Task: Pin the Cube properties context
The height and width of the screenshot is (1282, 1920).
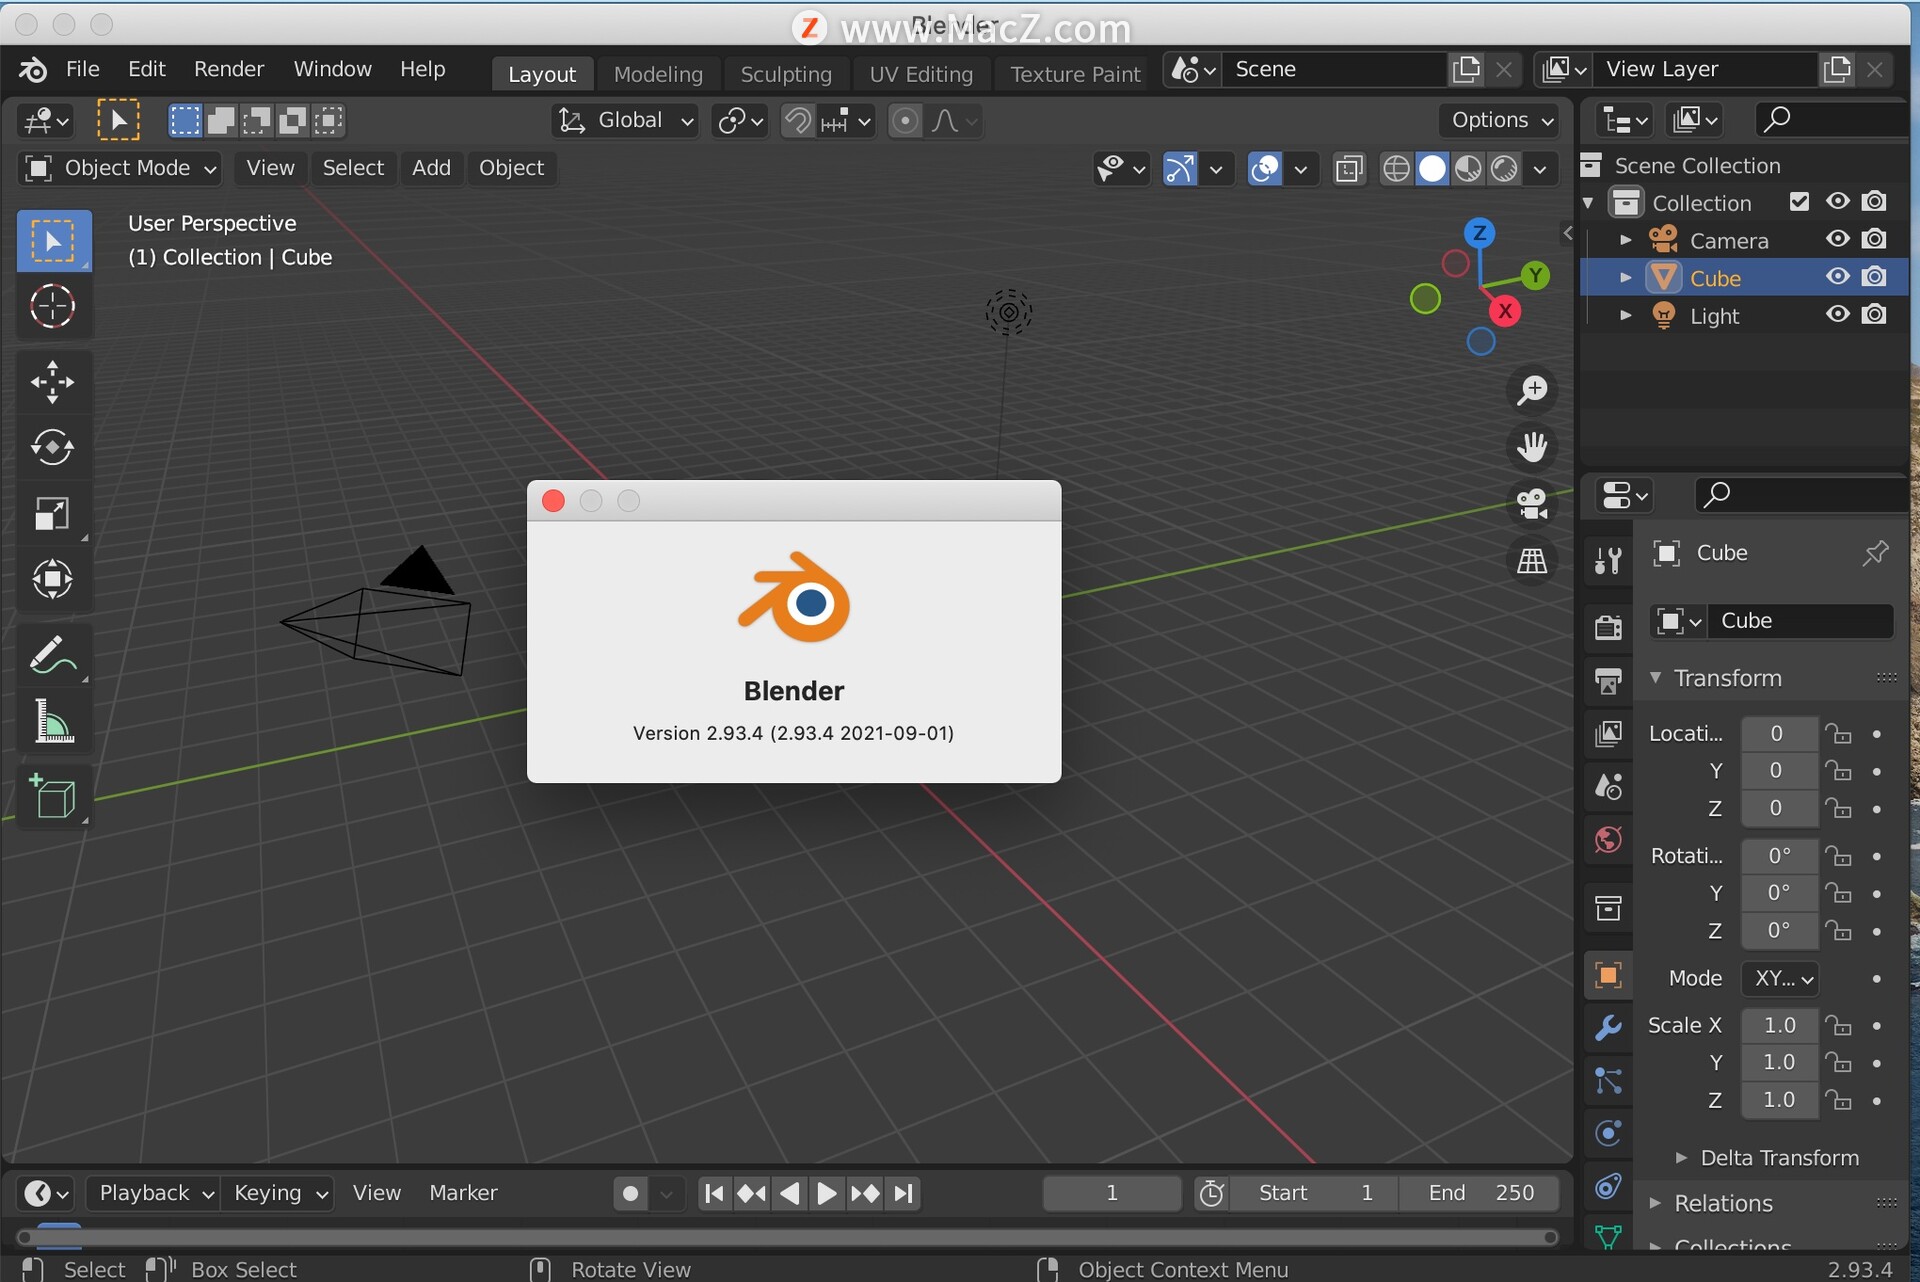Action: click(x=1875, y=553)
